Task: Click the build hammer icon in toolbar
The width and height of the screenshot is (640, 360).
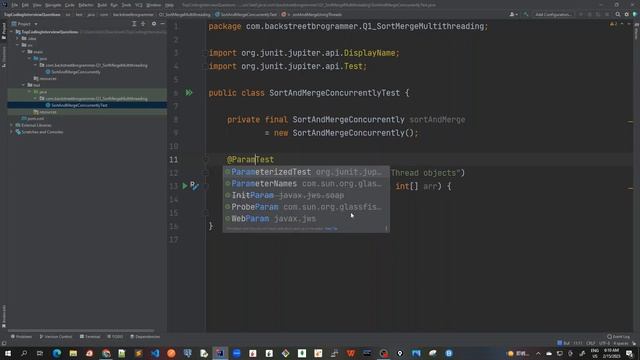Action: (526, 14)
